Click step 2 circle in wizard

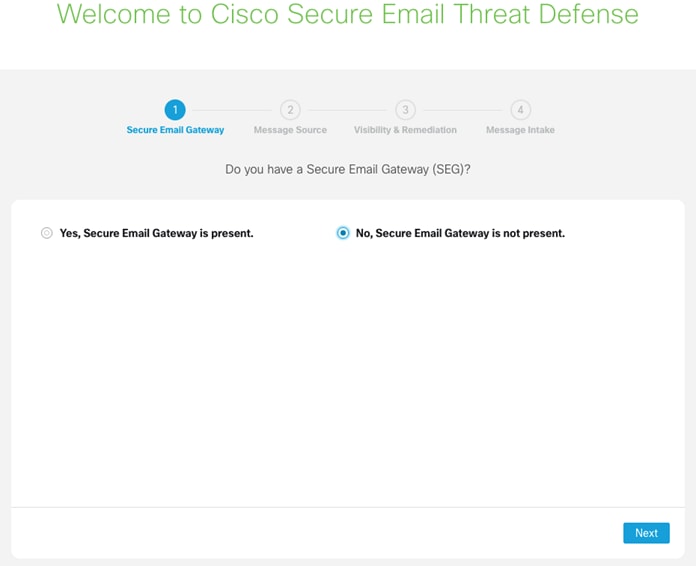click(x=290, y=110)
